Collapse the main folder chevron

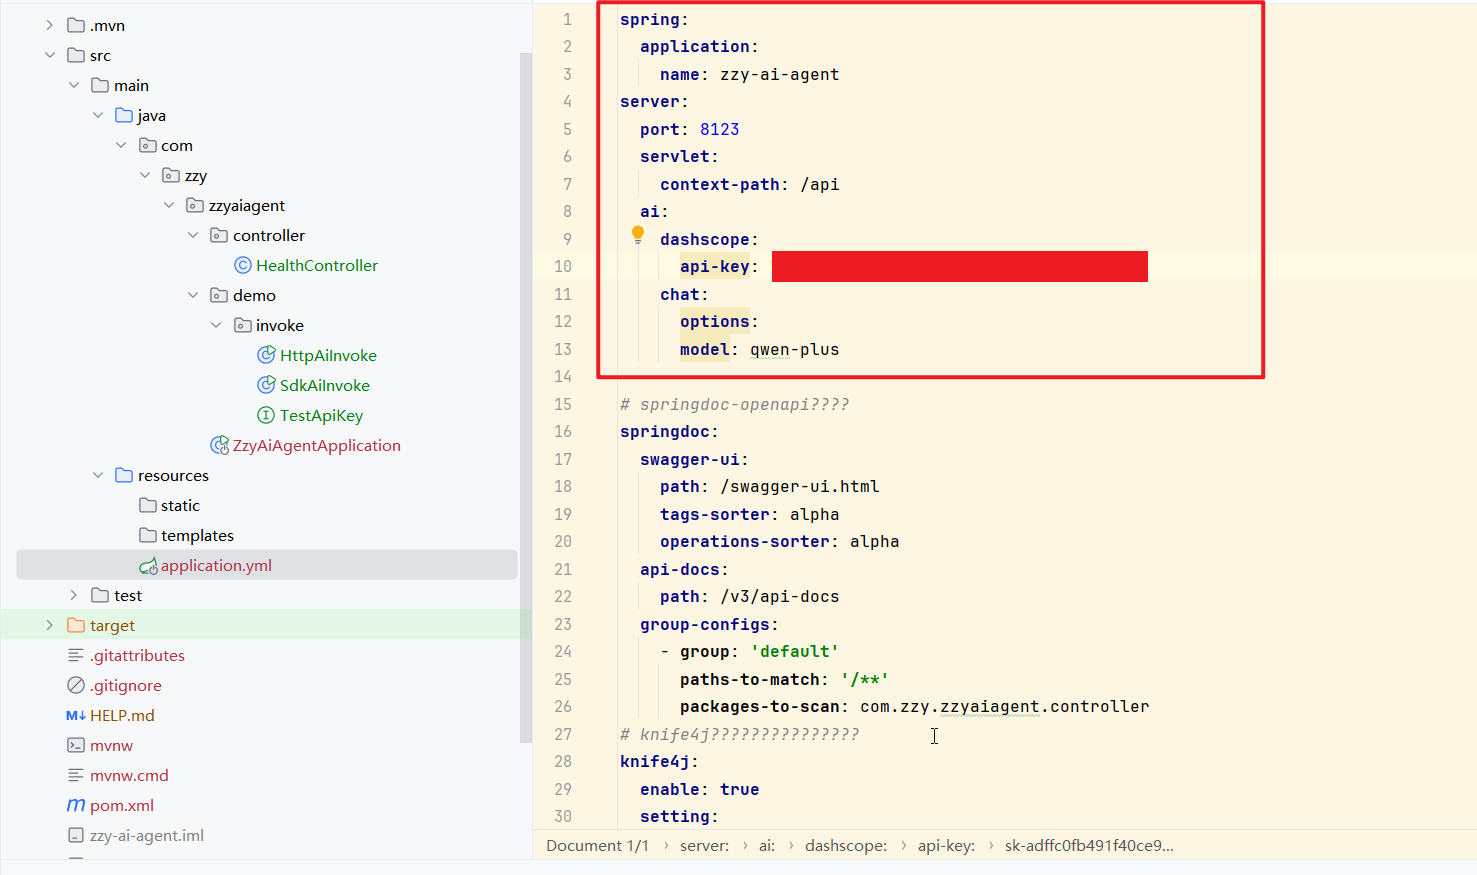pyautogui.click(x=74, y=85)
